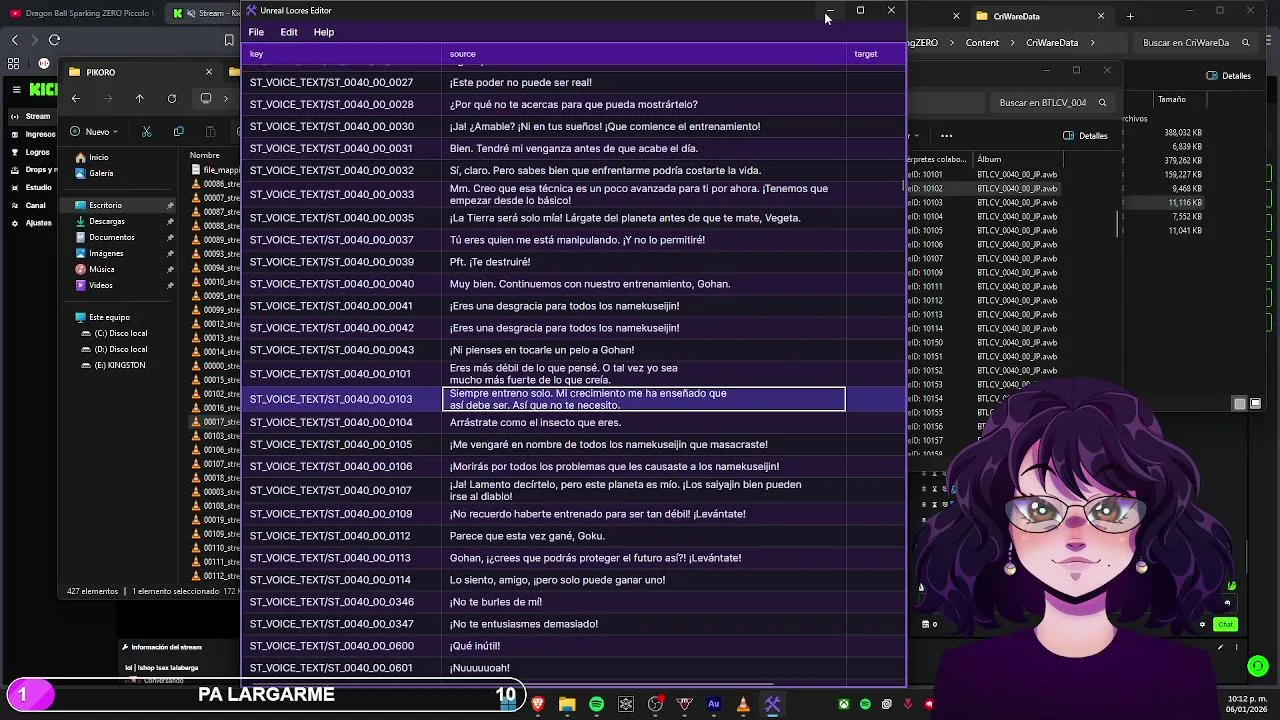This screenshot has width=1280, height=720.
Task: Click the Cut scissors icon in Explorer toolbar
Action: coord(146,131)
